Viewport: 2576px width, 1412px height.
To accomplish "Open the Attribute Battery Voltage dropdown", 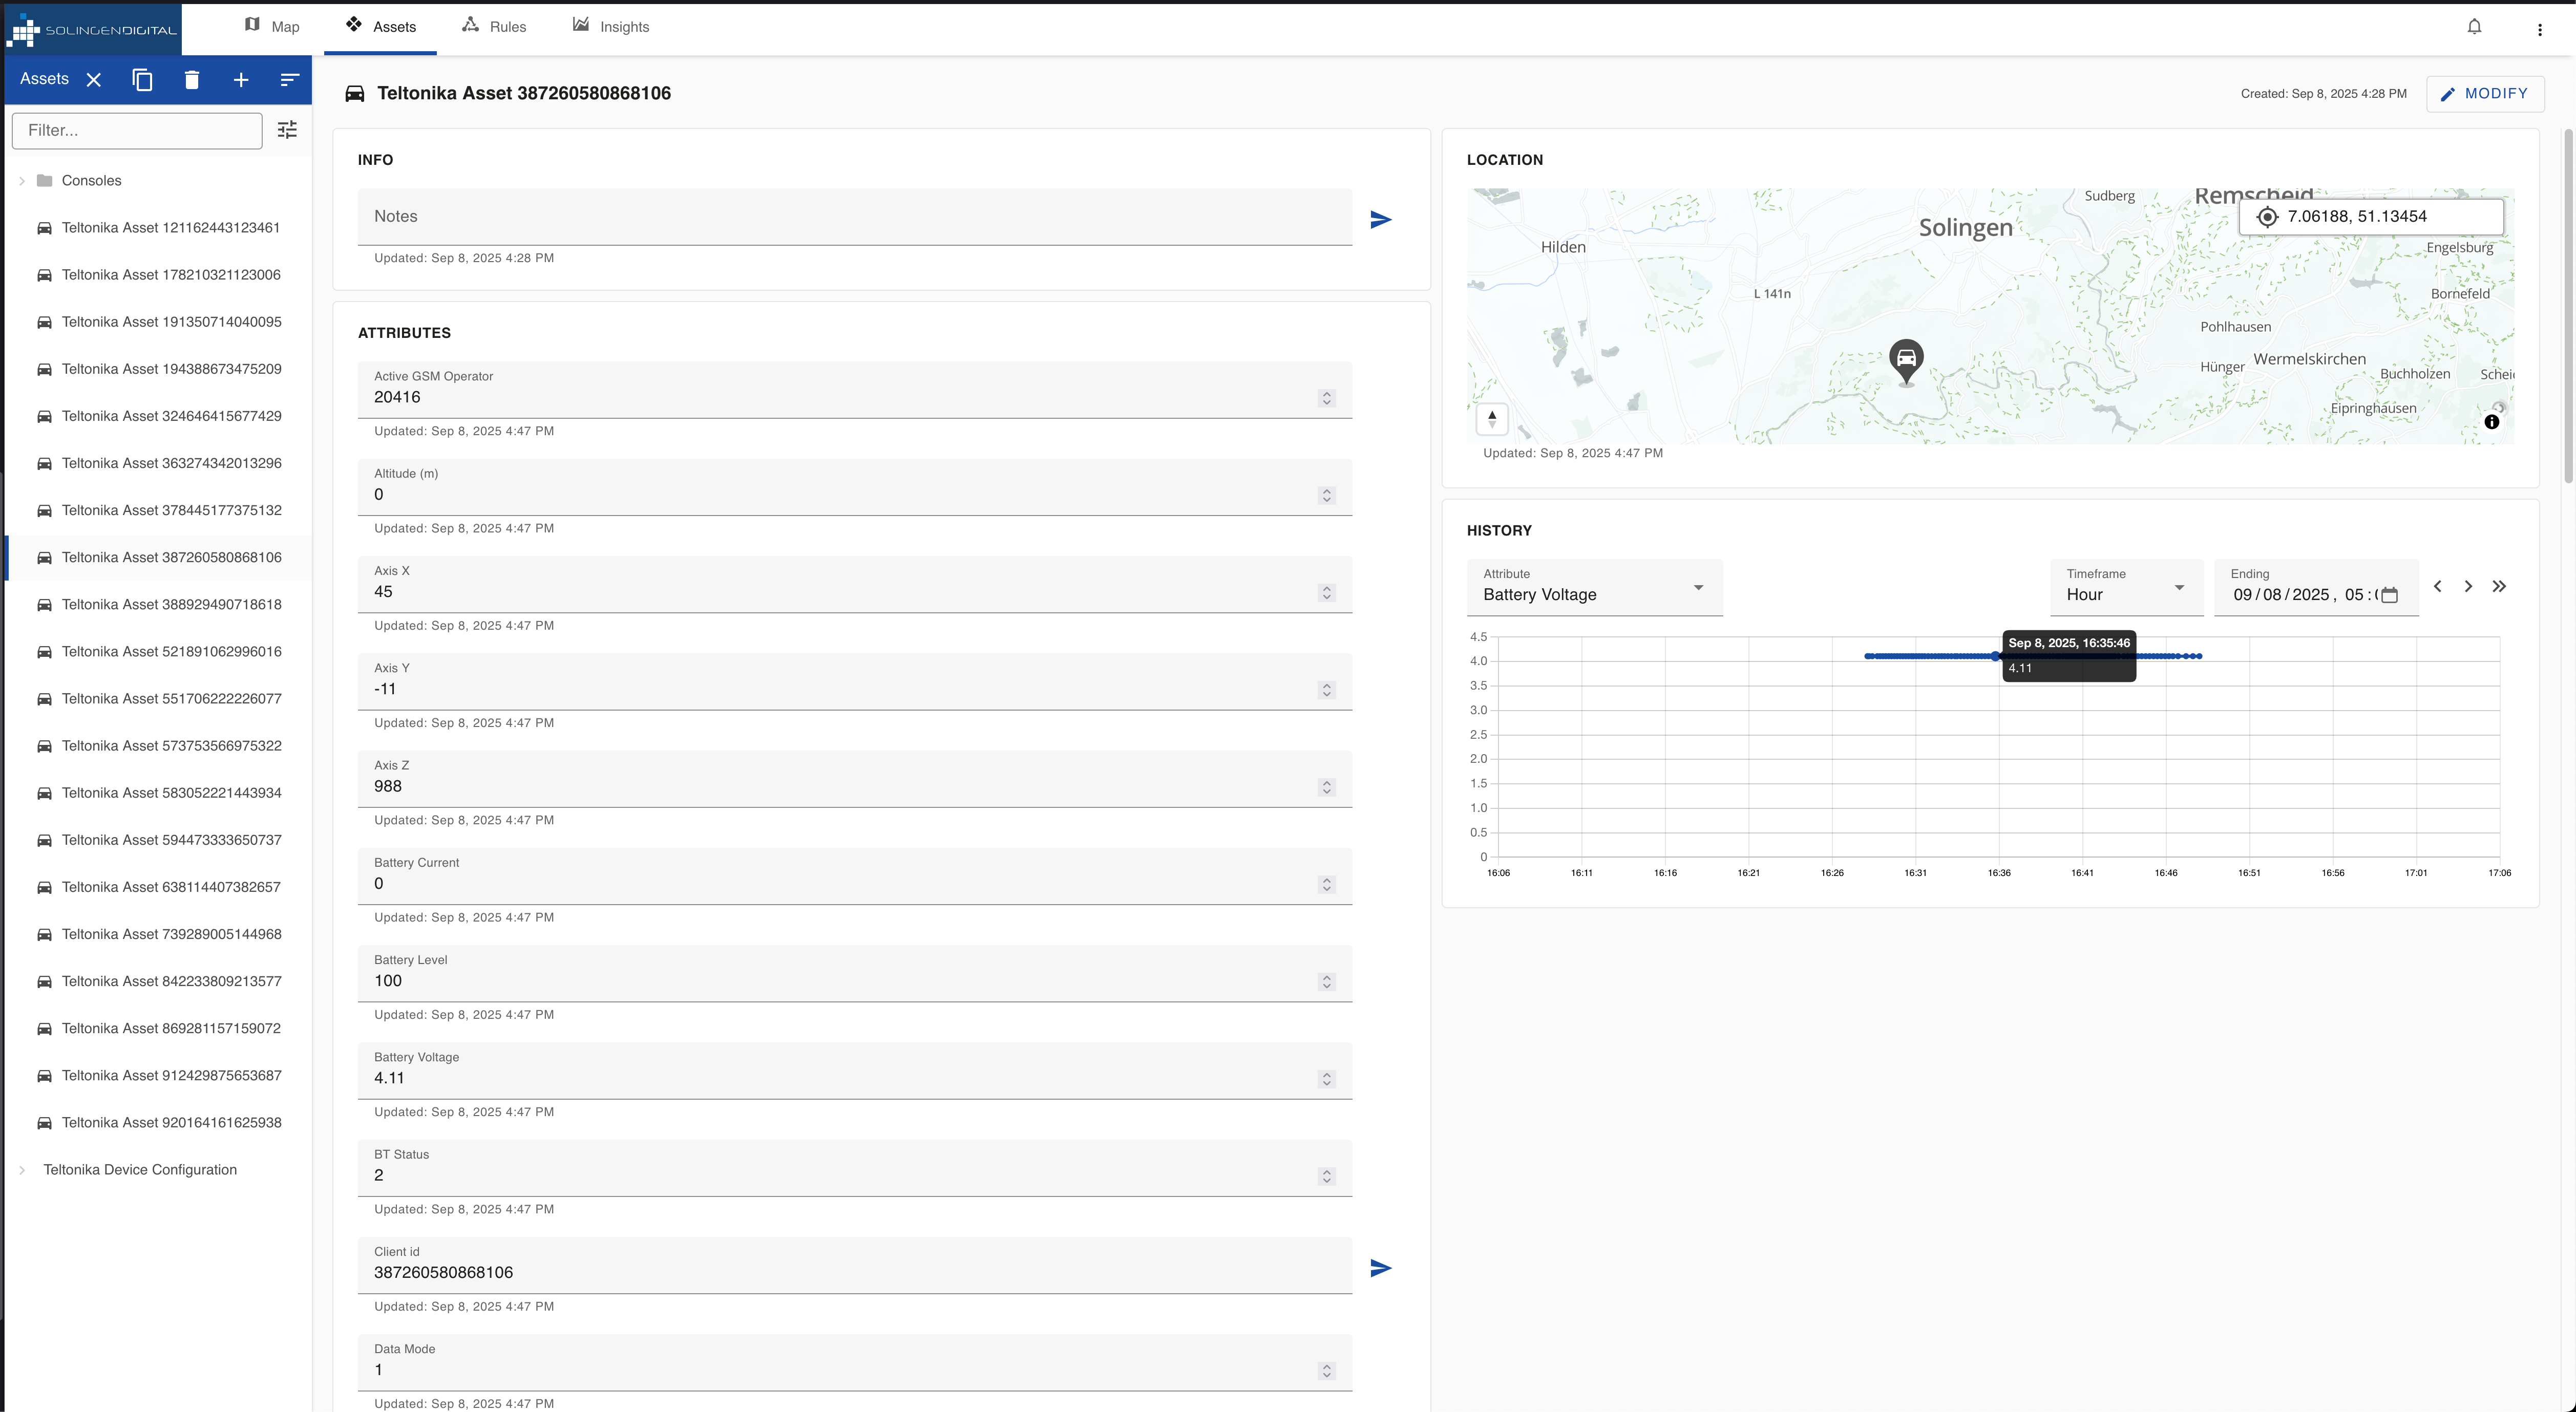I will tap(1594, 588).
